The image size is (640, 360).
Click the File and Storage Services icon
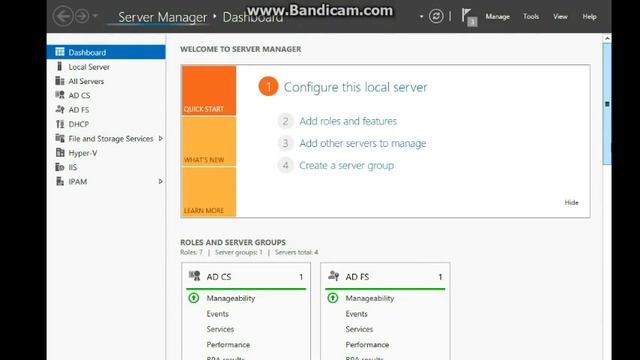(60, 138)
